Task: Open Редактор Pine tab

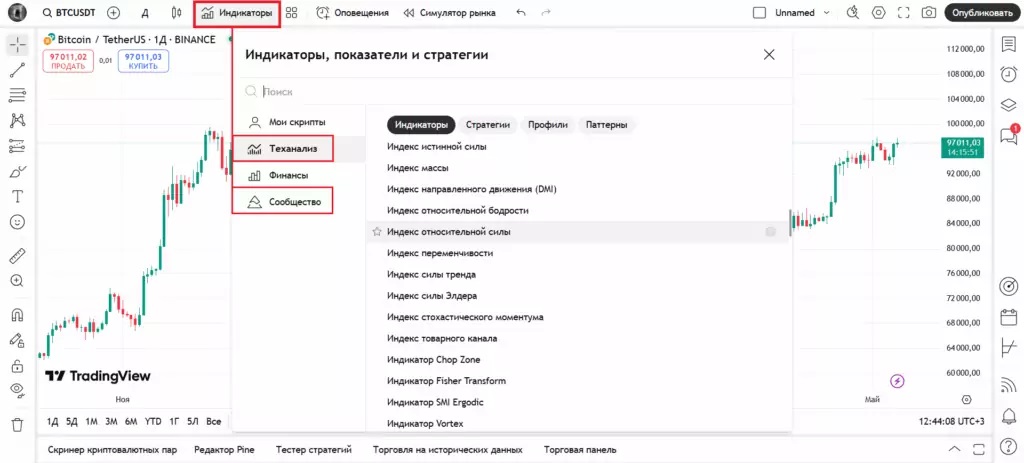Action: click(224, 450)
